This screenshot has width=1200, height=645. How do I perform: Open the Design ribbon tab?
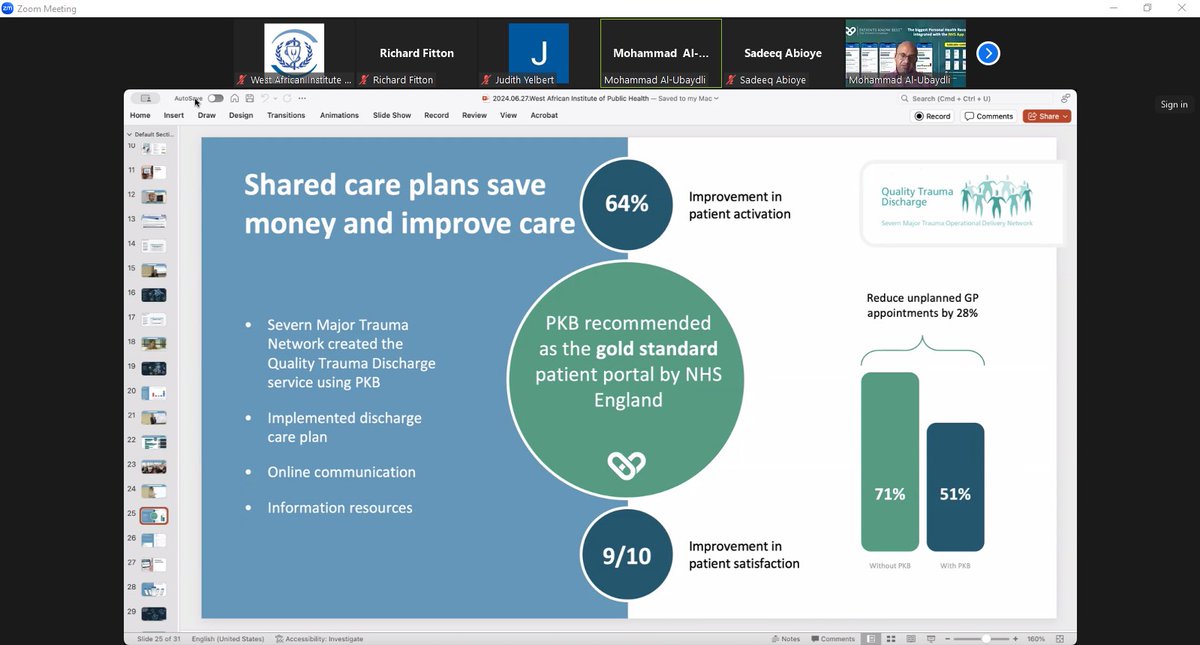pos(241,115)
